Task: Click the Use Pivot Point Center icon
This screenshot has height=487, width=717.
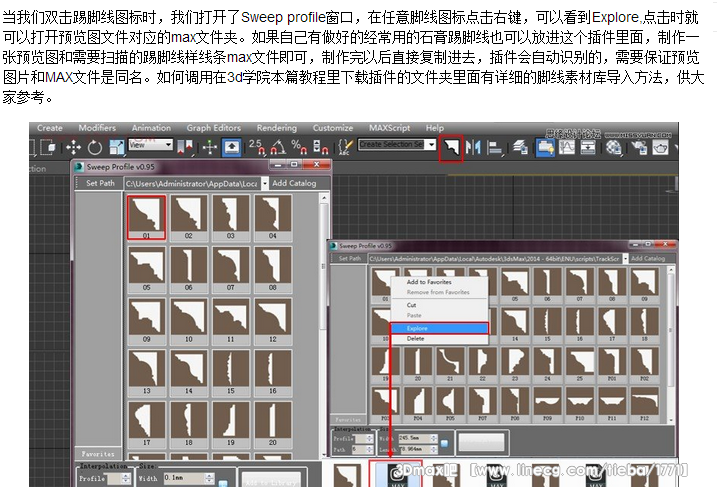Action: click(185, 147)
